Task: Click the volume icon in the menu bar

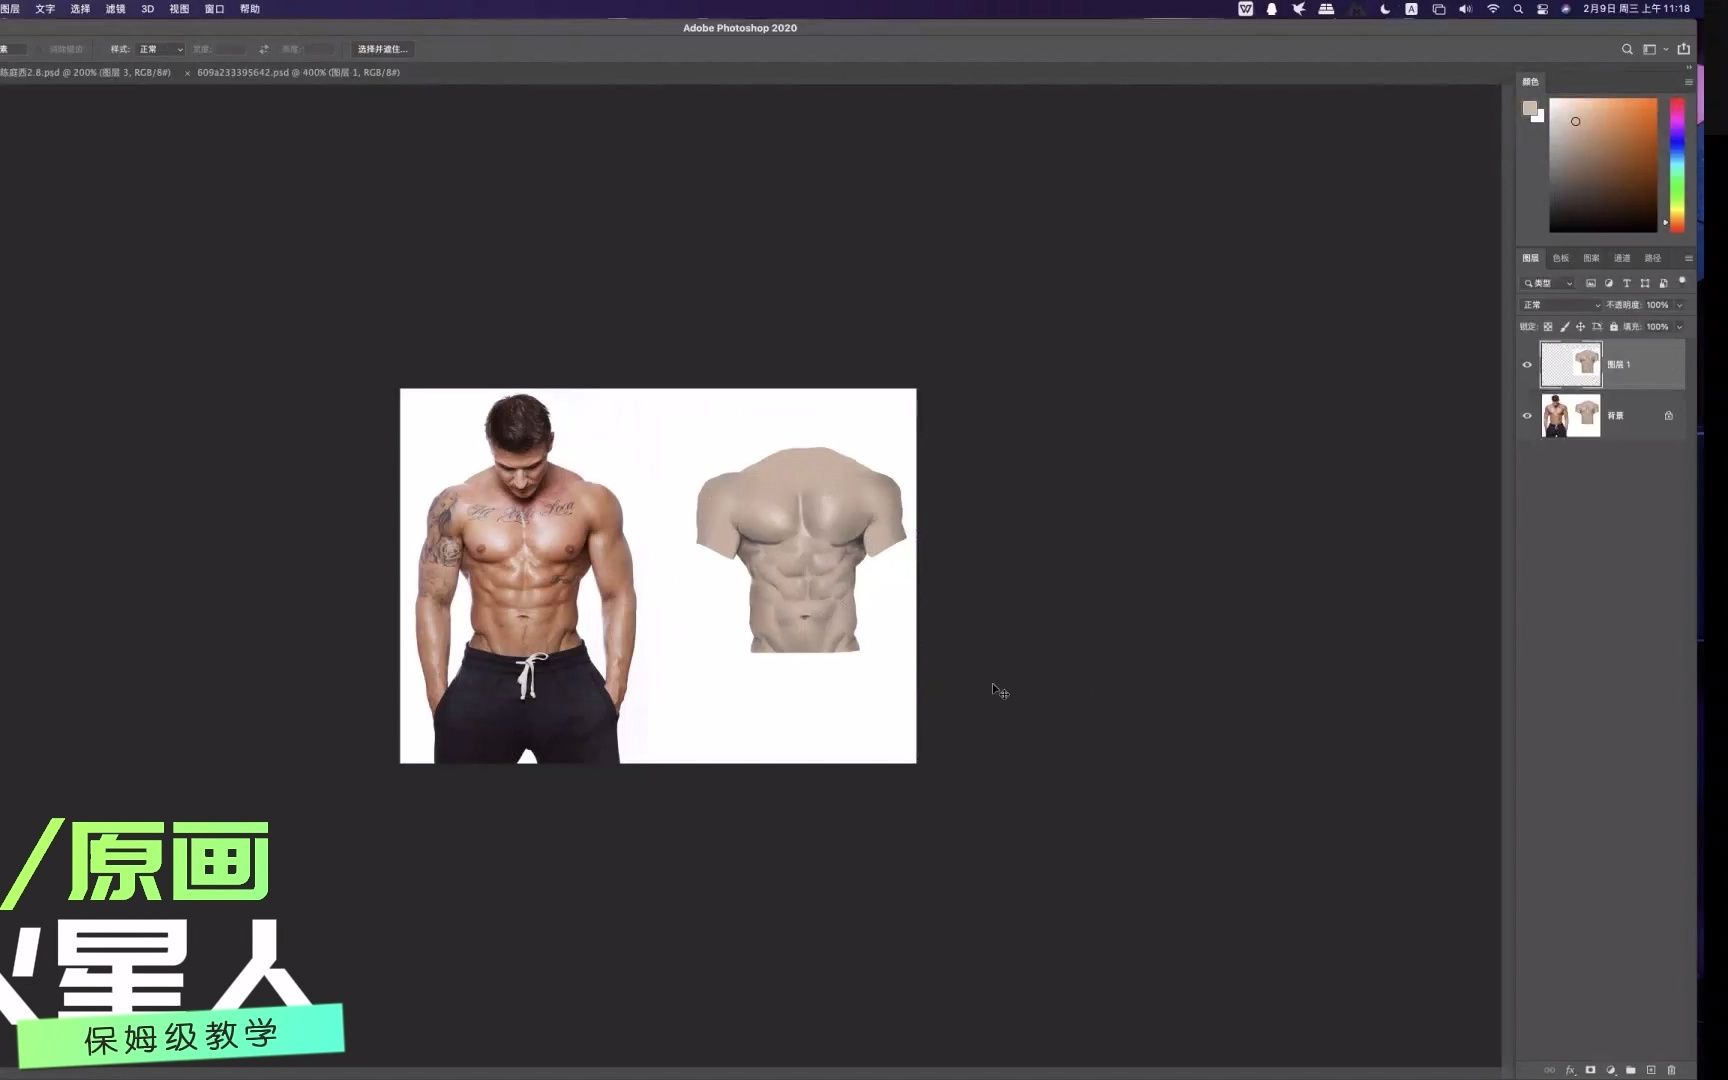Action: pyautogui.click(x=1465, y=9)
